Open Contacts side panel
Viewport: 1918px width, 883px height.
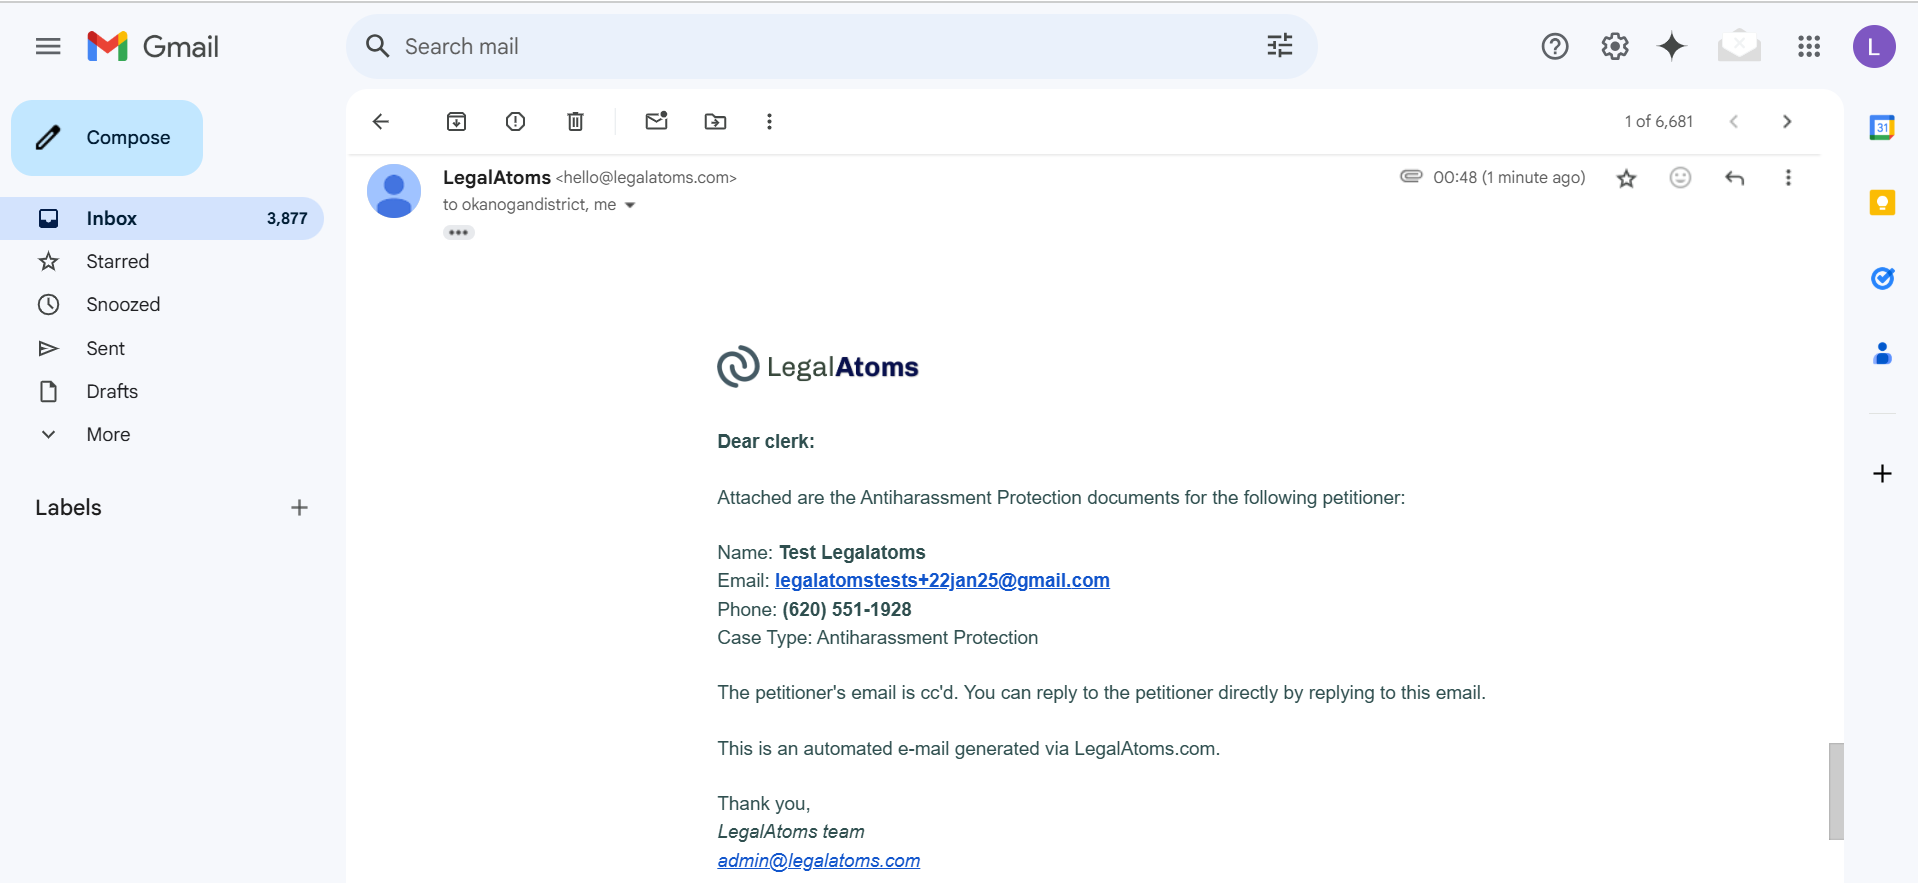[x=1882, y=353]
